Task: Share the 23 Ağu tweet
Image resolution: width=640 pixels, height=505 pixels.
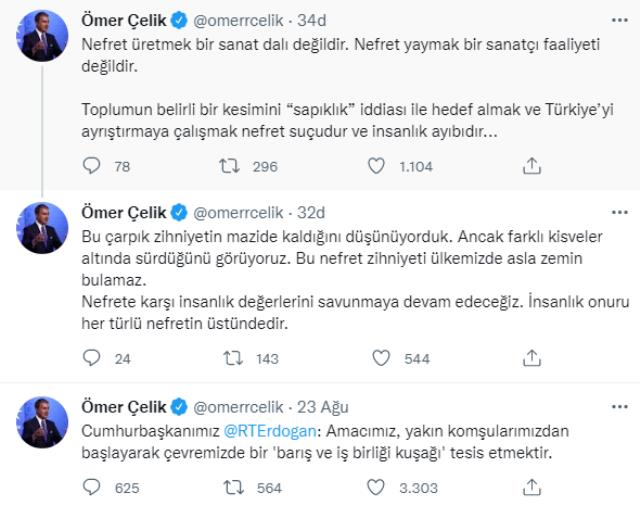Action: tap(533, 487)
